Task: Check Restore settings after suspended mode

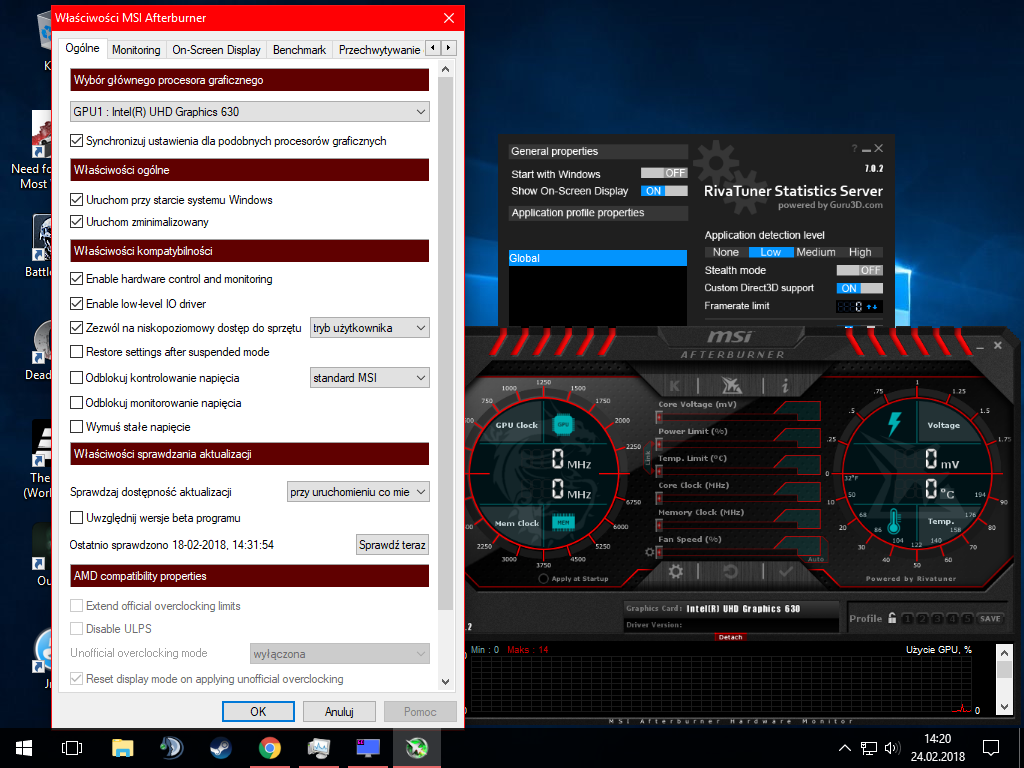Action: [x=76, y=351]
